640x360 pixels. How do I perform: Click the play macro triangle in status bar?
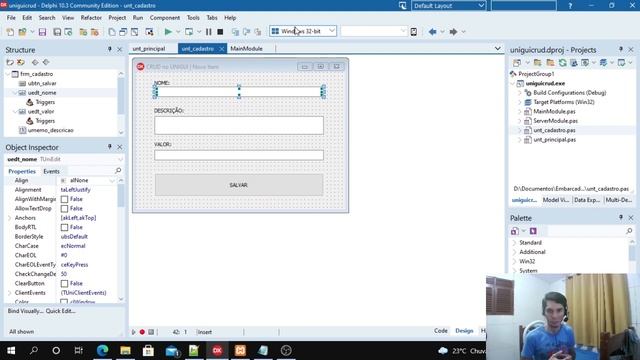[133, 332]
